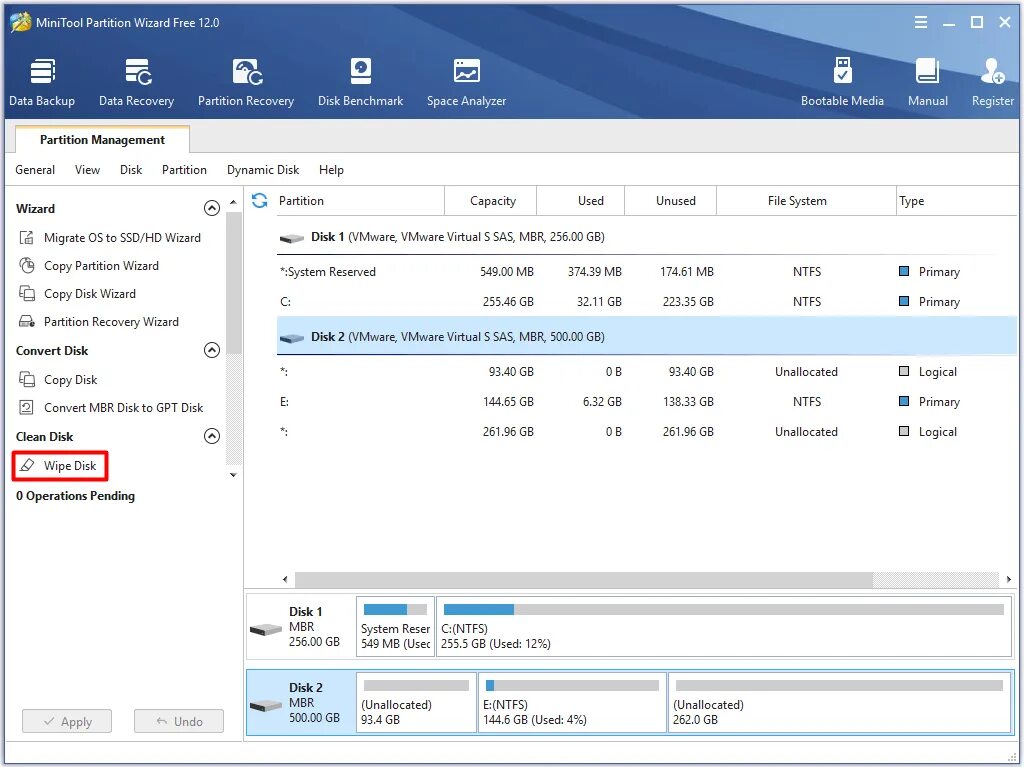The height and width of the screenshot is (767, 1024).
Task: Click the Apply button
Action: pyautogui.click(x=67, y=721)
